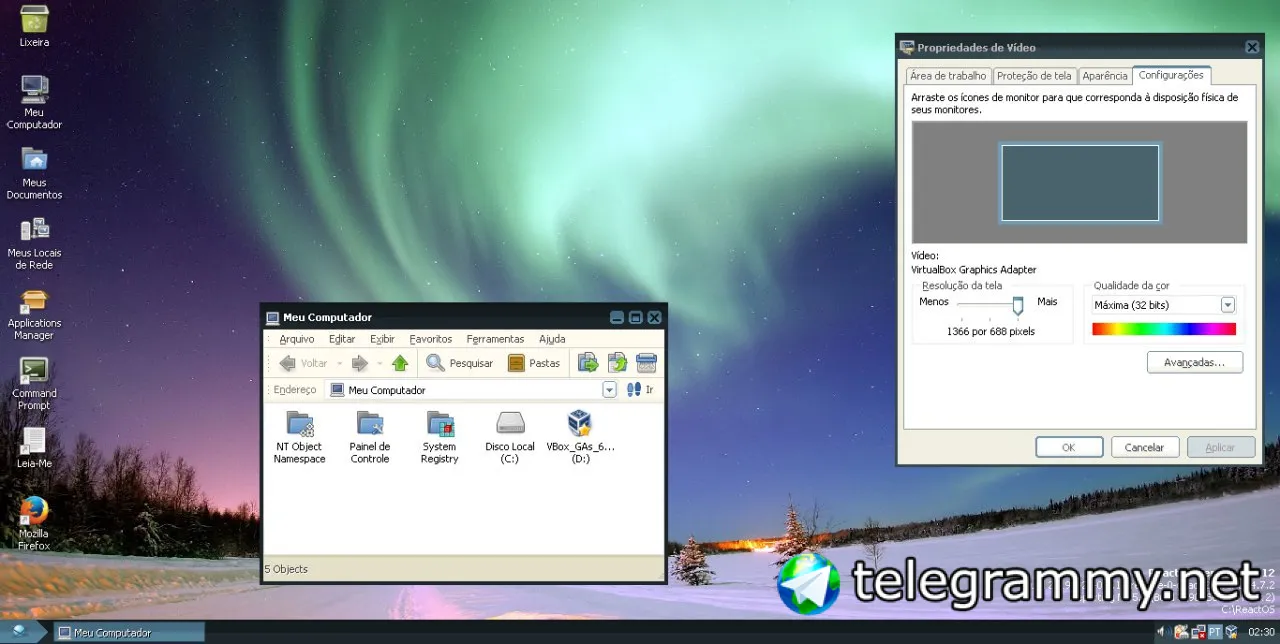This screenshot has width=1280, height=644.
Task: Click the safely remove hardware tray icon
Action: (x=1181, y=632)
